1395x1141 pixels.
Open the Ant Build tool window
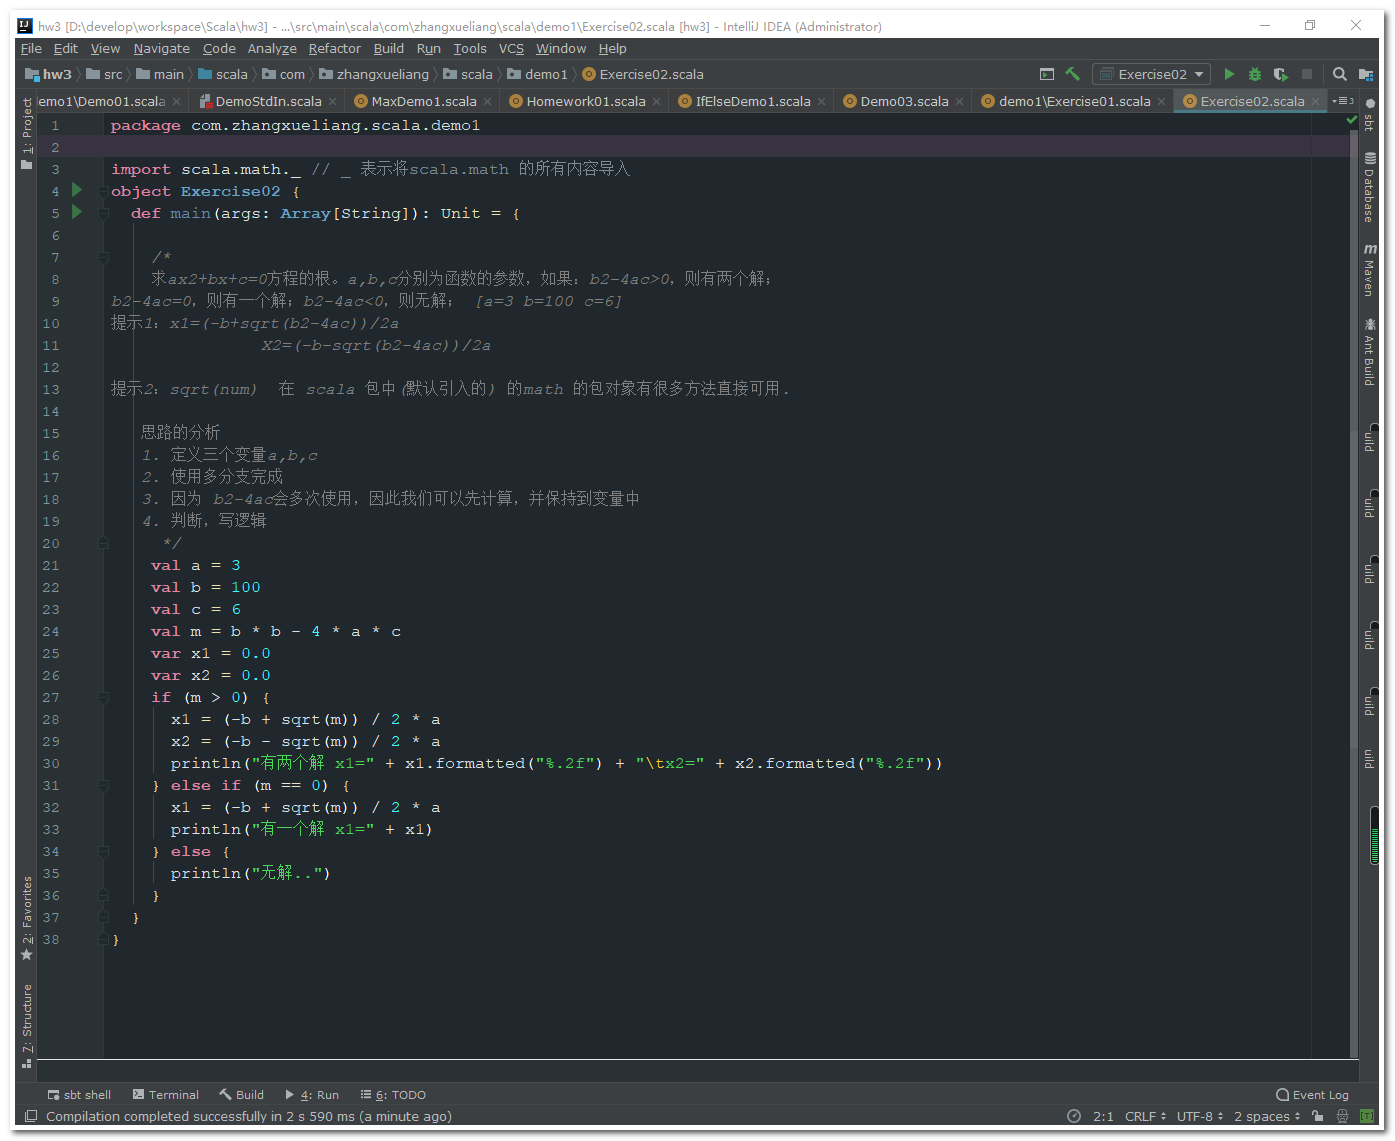(1370, 352)
